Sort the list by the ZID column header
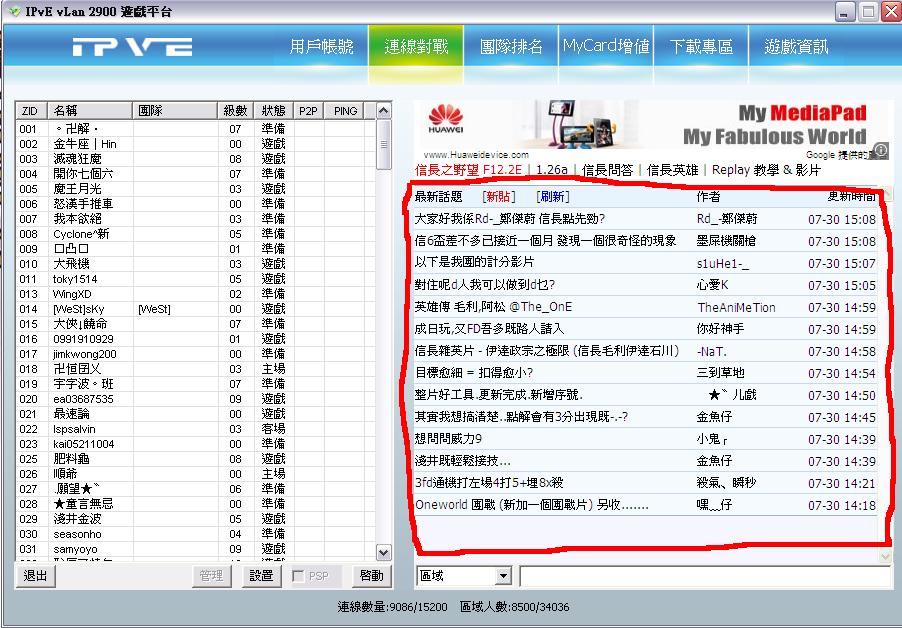Viewport: 902px width, 628px height. 32,111
